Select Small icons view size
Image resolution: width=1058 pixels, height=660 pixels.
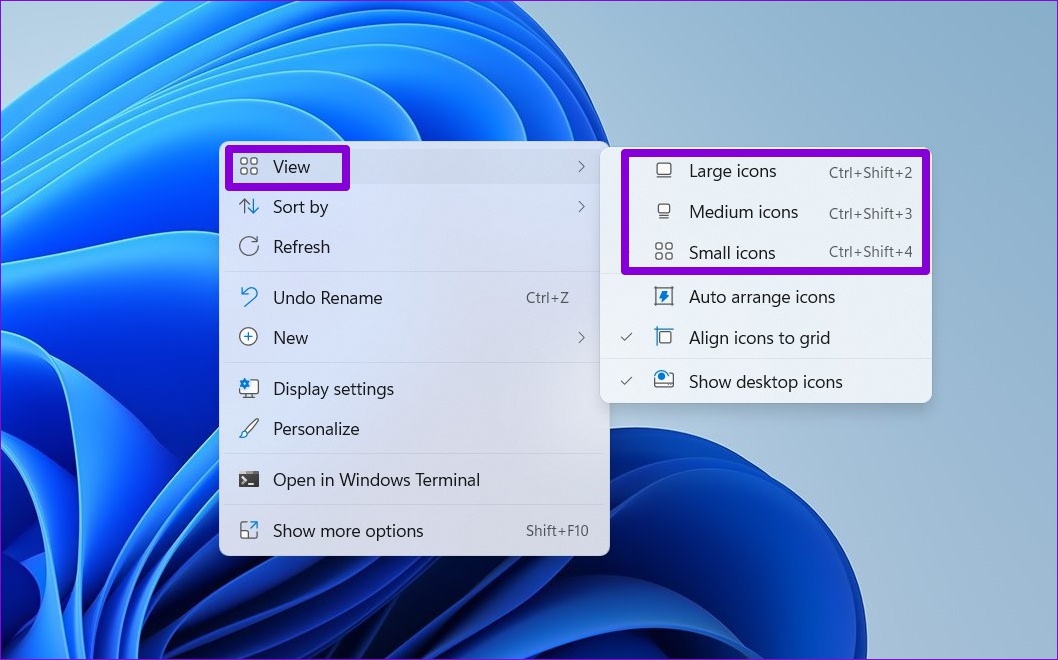[766, 252]
